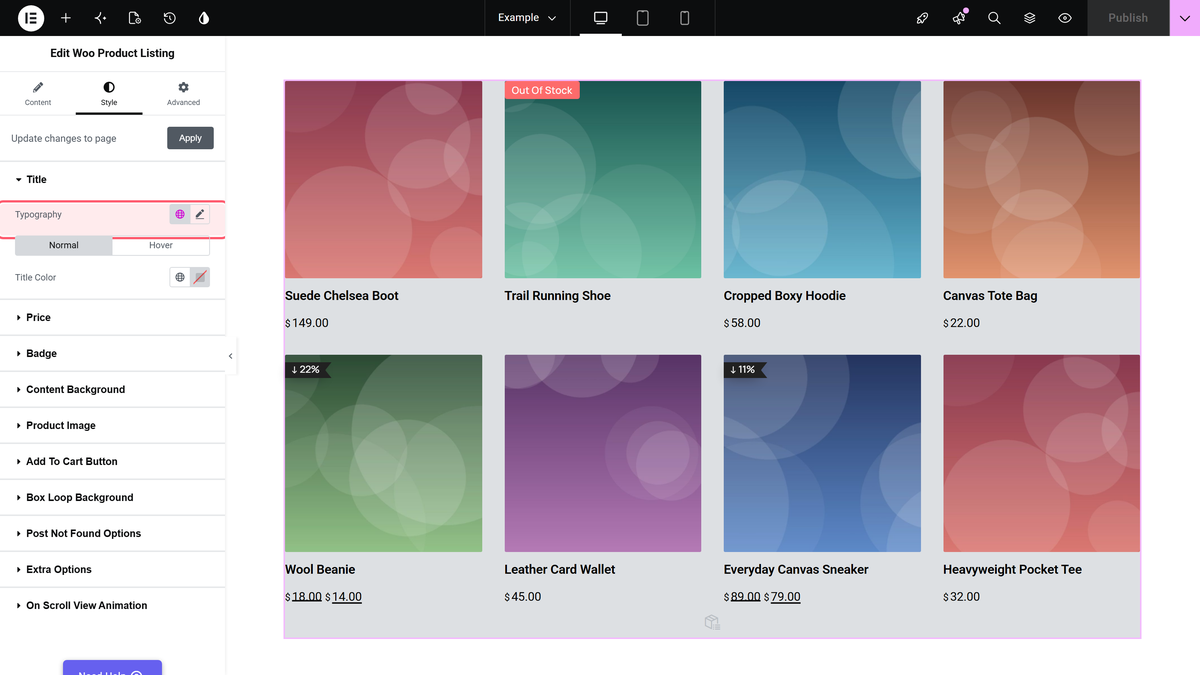Click the plus Add Element icon
1200x675 pixels.
tap(66, 18)
